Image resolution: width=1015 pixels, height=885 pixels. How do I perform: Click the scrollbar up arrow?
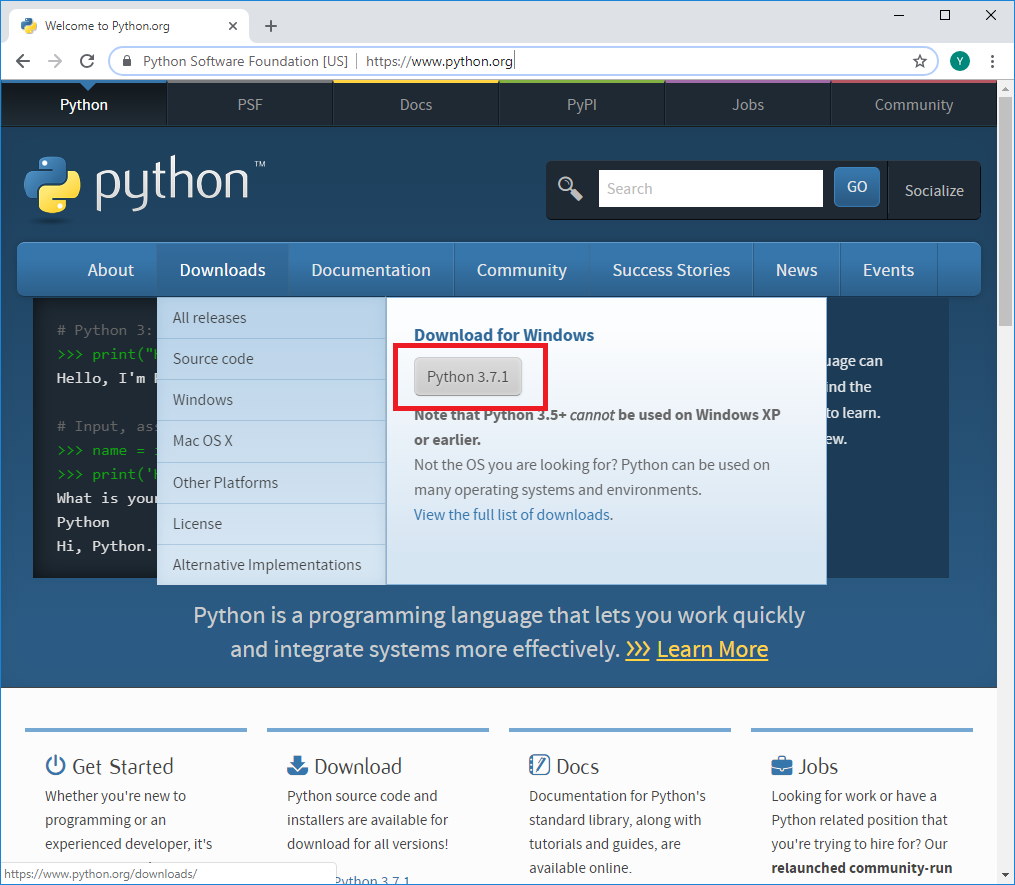coord(1005,88)
